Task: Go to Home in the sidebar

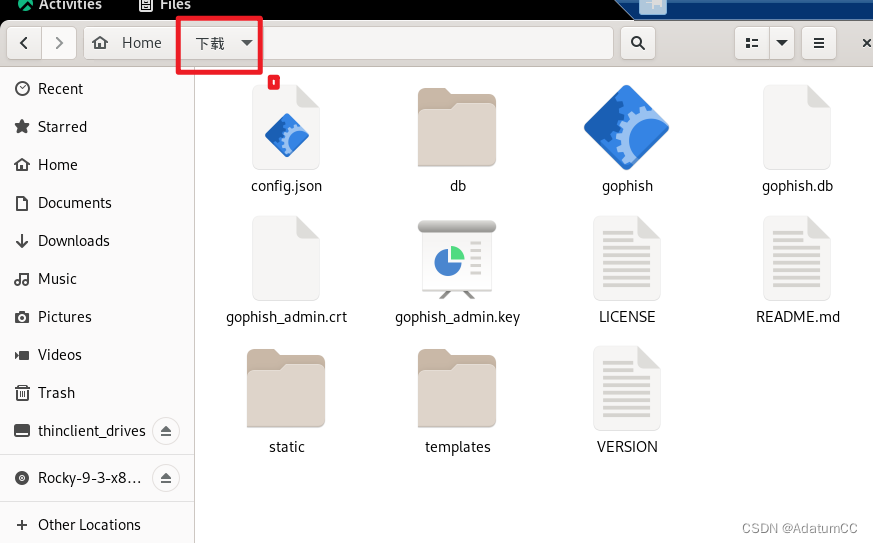Action: (x=97, y=164)
